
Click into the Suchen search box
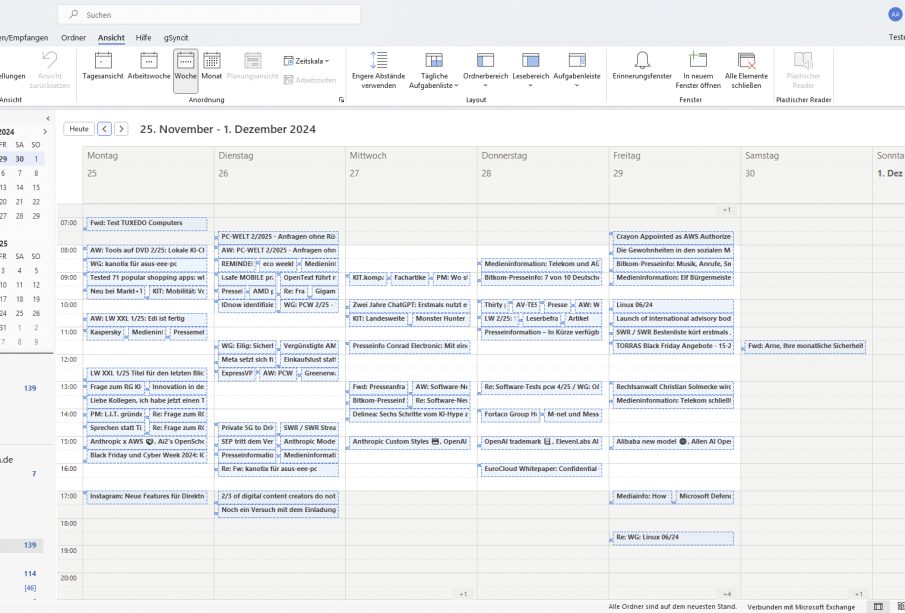click(209, 14)
